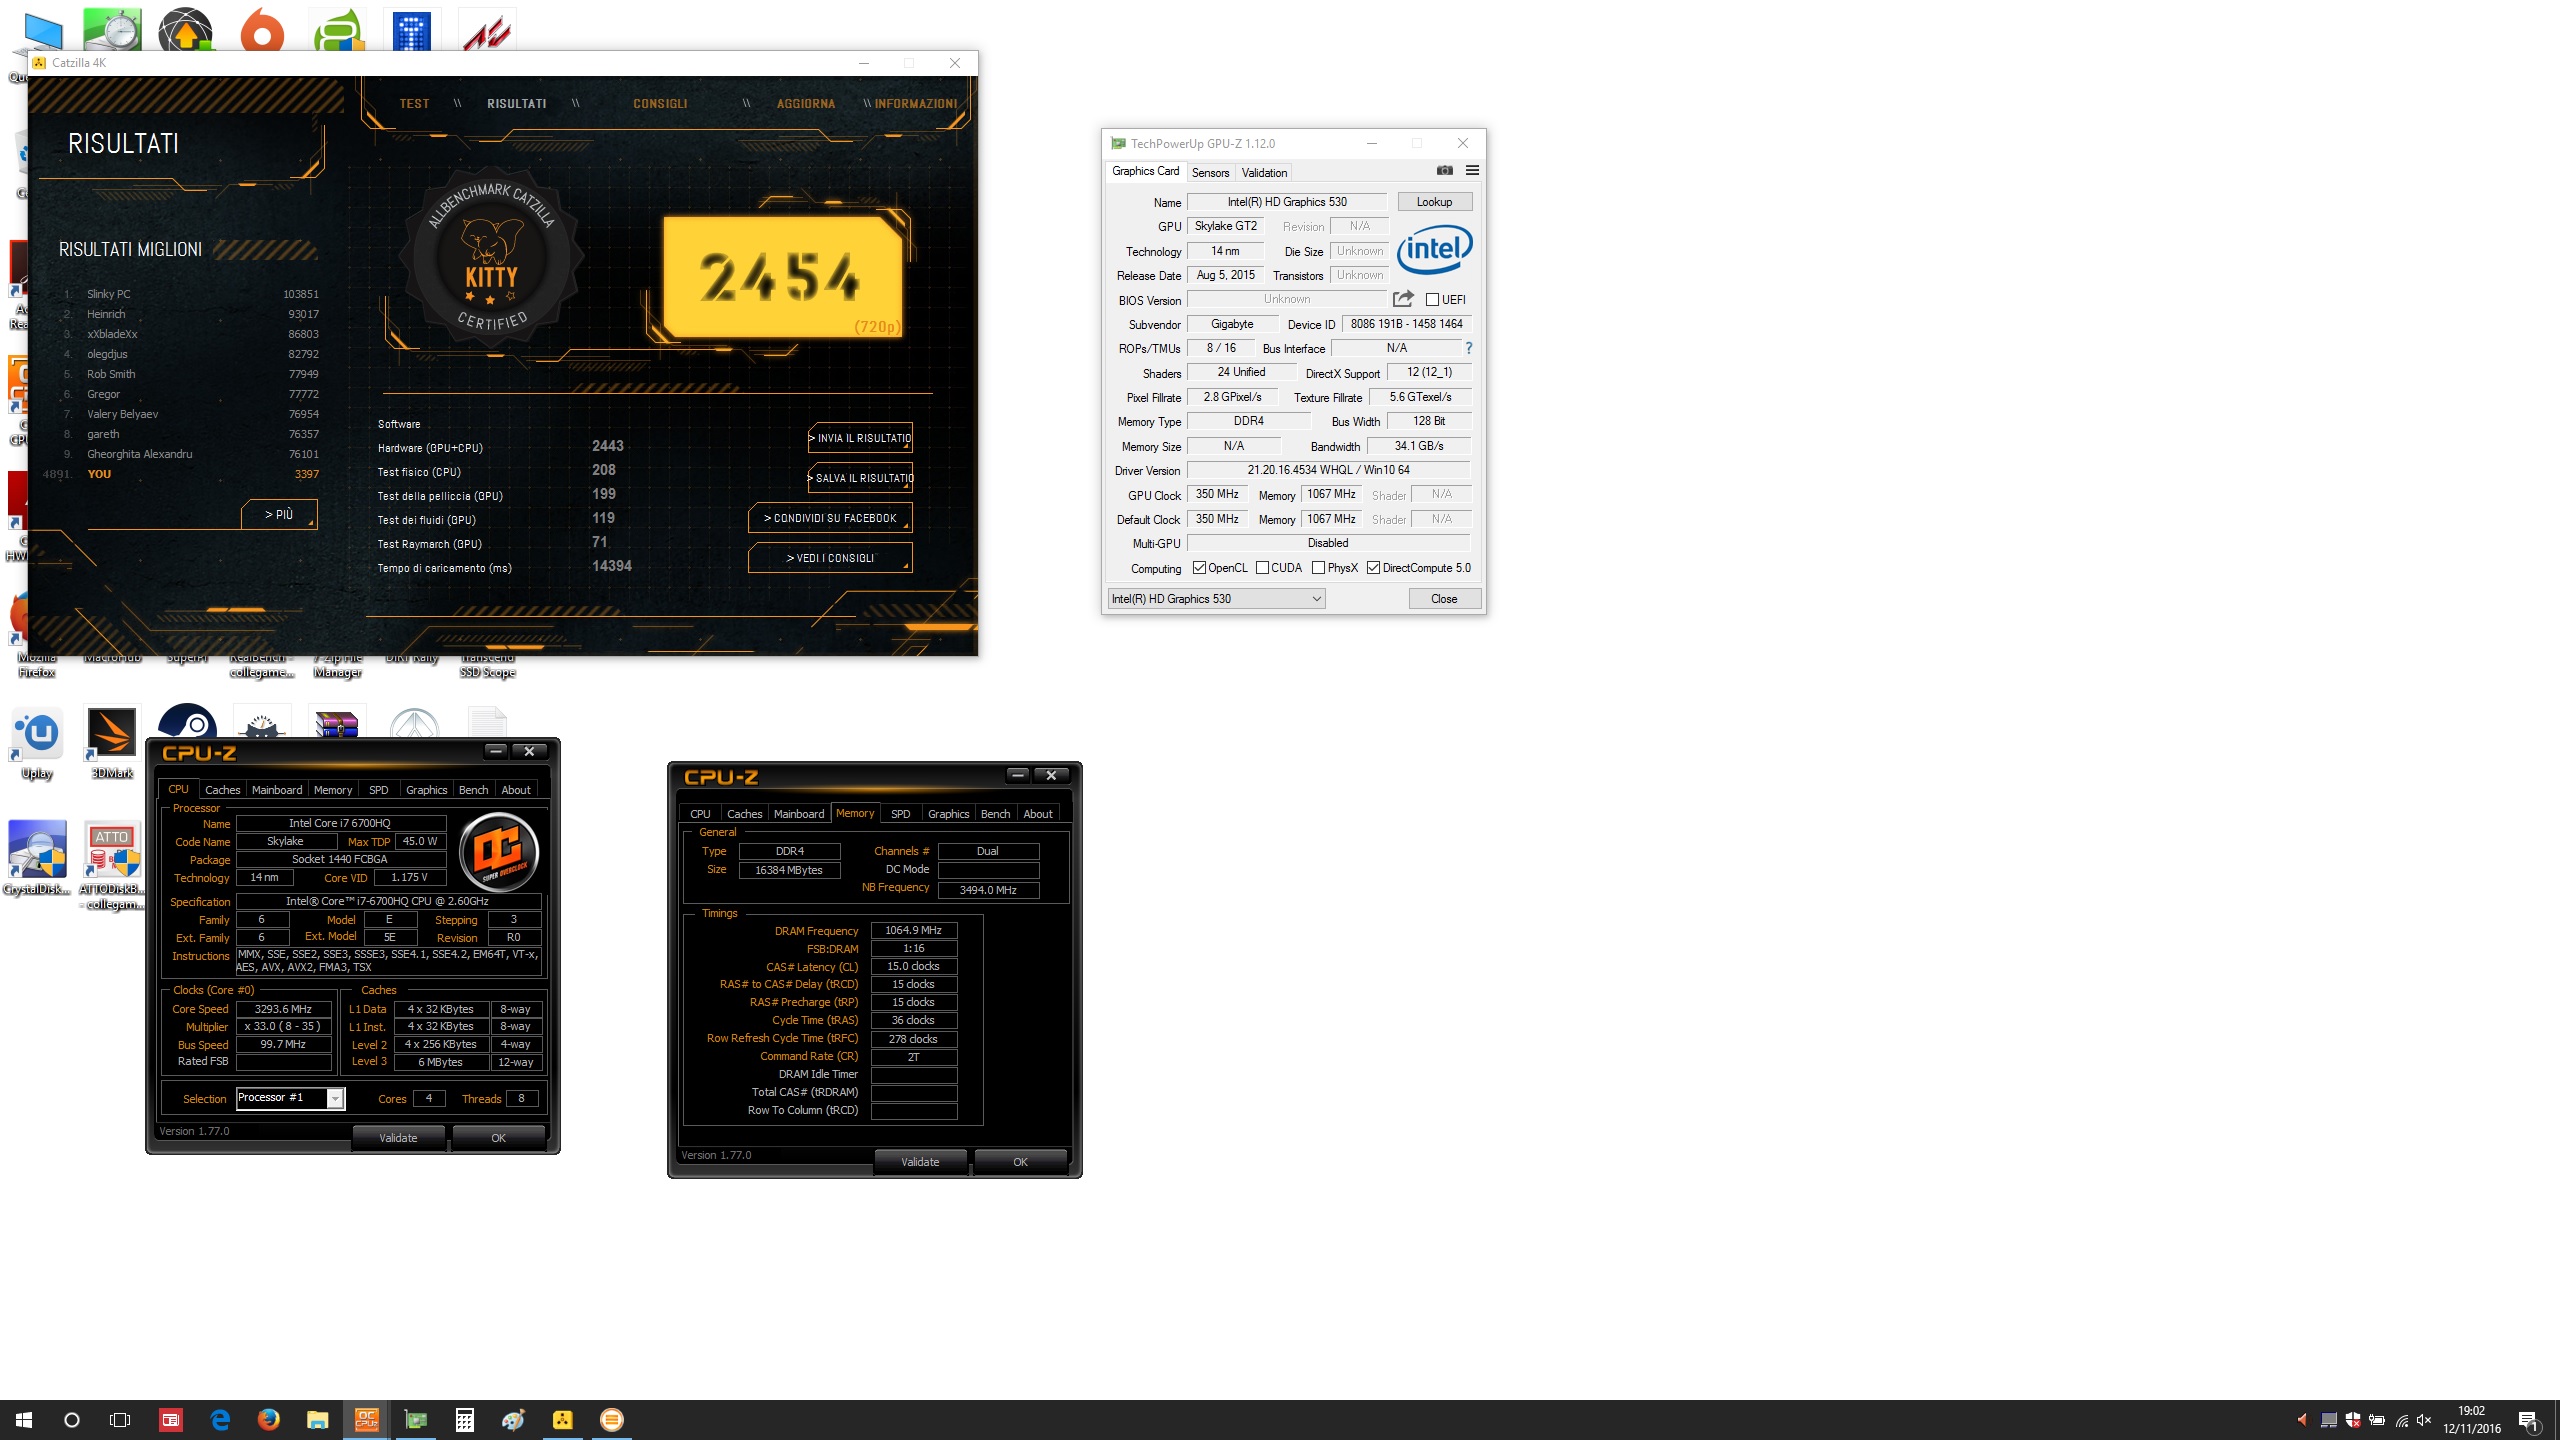Open Microsoft Edge from the taskbar
This screenshot has height=1440, width=2560.
[220, 1419]
